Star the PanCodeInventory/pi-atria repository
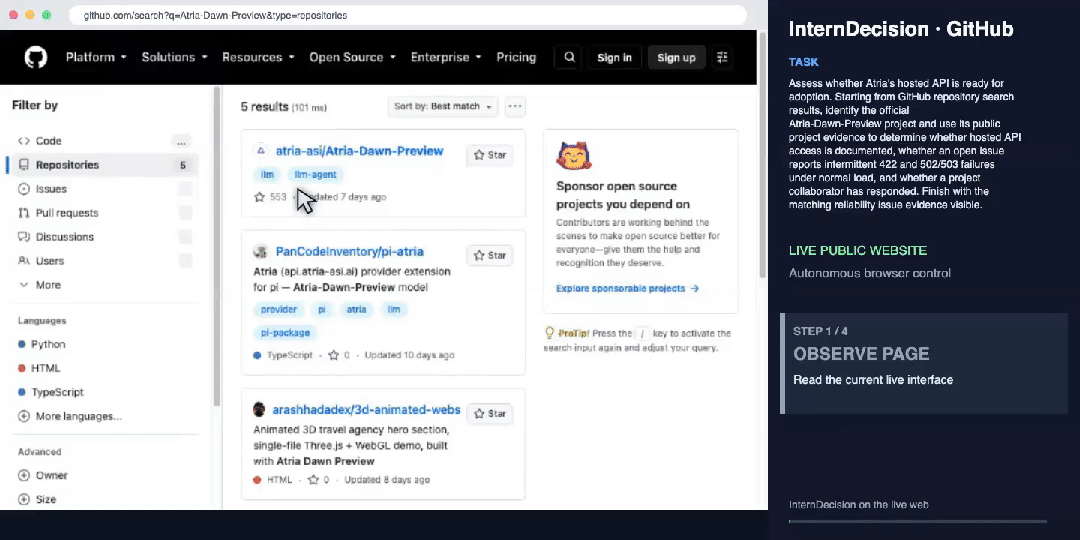This screenshot has height=540, width=1080. [490, 256]
